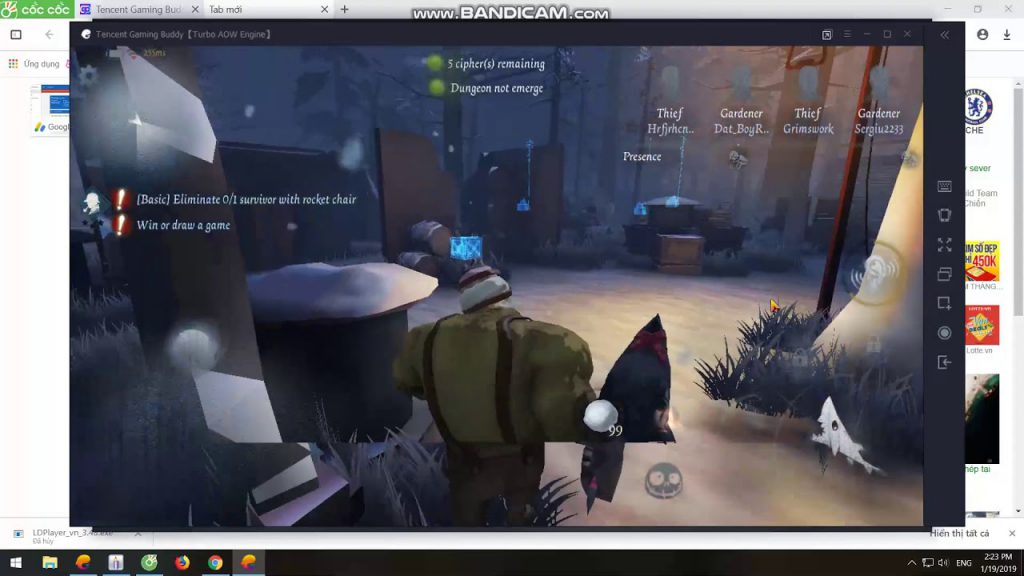
Task: Open Firefox from the taskbar
Action: [182, 562]
